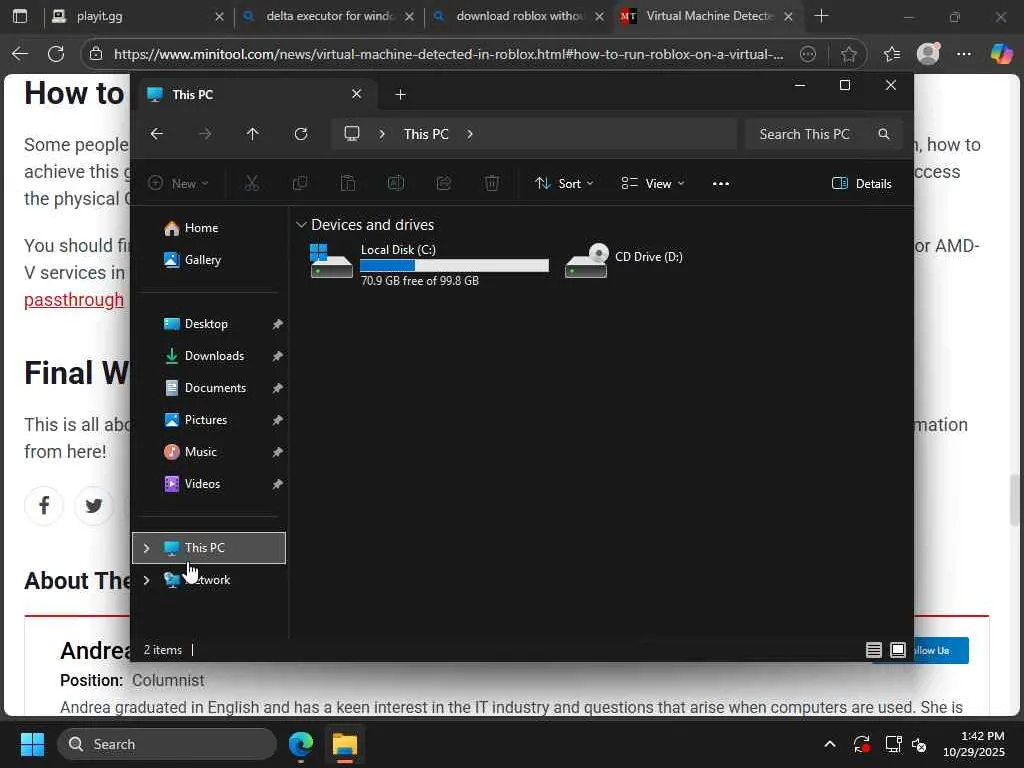
Task: Unpin Desktop from quick access
Action: pyautogui.click(x=278, y=324)
